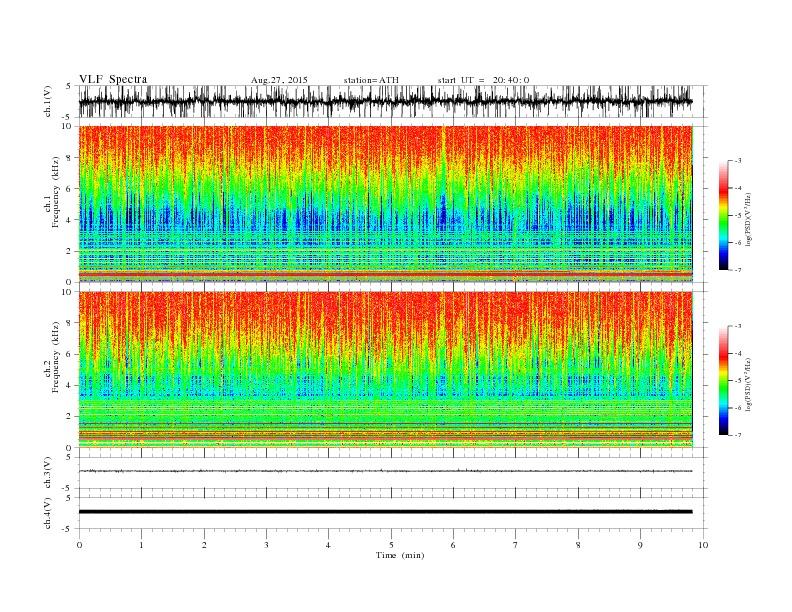Click inside the ch.1 spectrogram panel
Image resolution: width=792 pixels, height=612 pixels.
[386, 204]
